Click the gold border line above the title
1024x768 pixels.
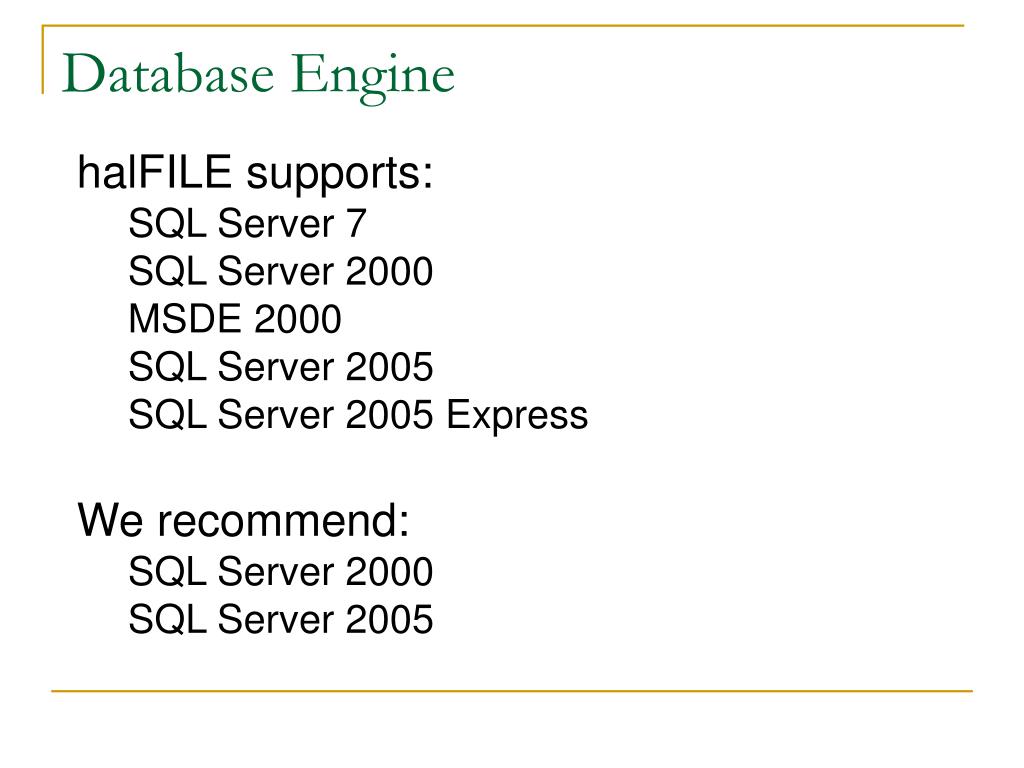[503, 26]
